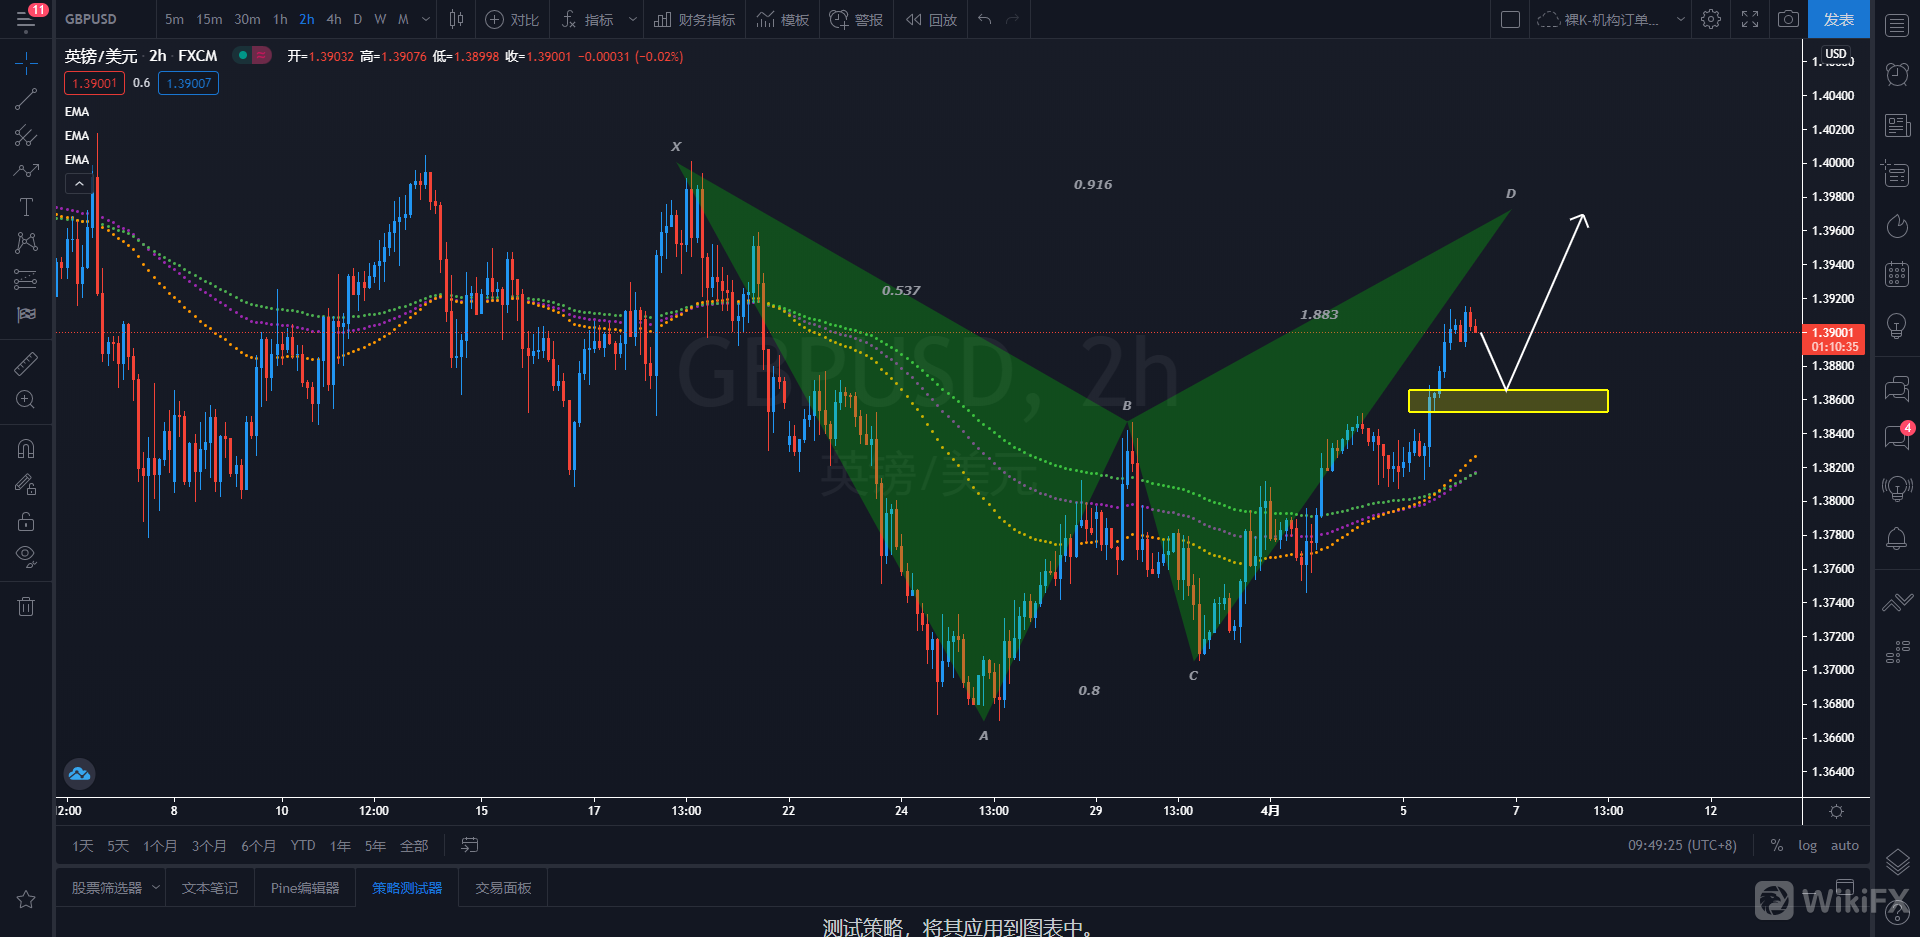Take a chart snapshot with camera icon
Image resolution: width=1920 pixels, height=937 pixels.
(1788, 19)
